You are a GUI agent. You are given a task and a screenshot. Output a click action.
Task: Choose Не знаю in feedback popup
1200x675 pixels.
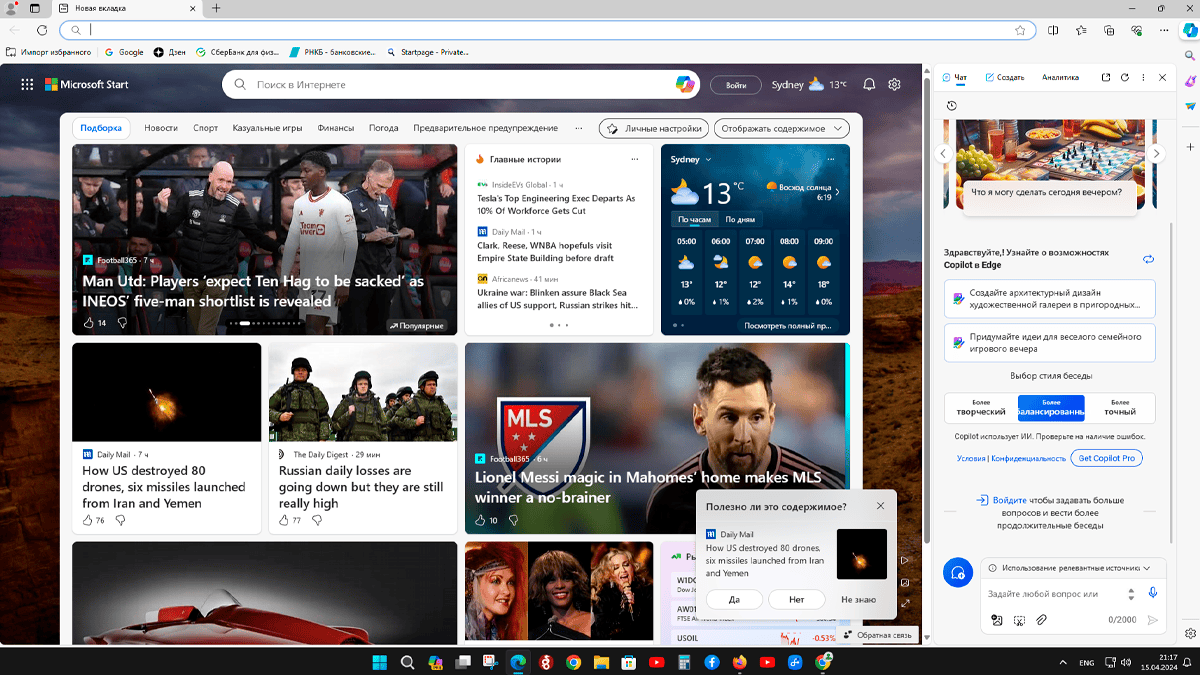point(858,599)
